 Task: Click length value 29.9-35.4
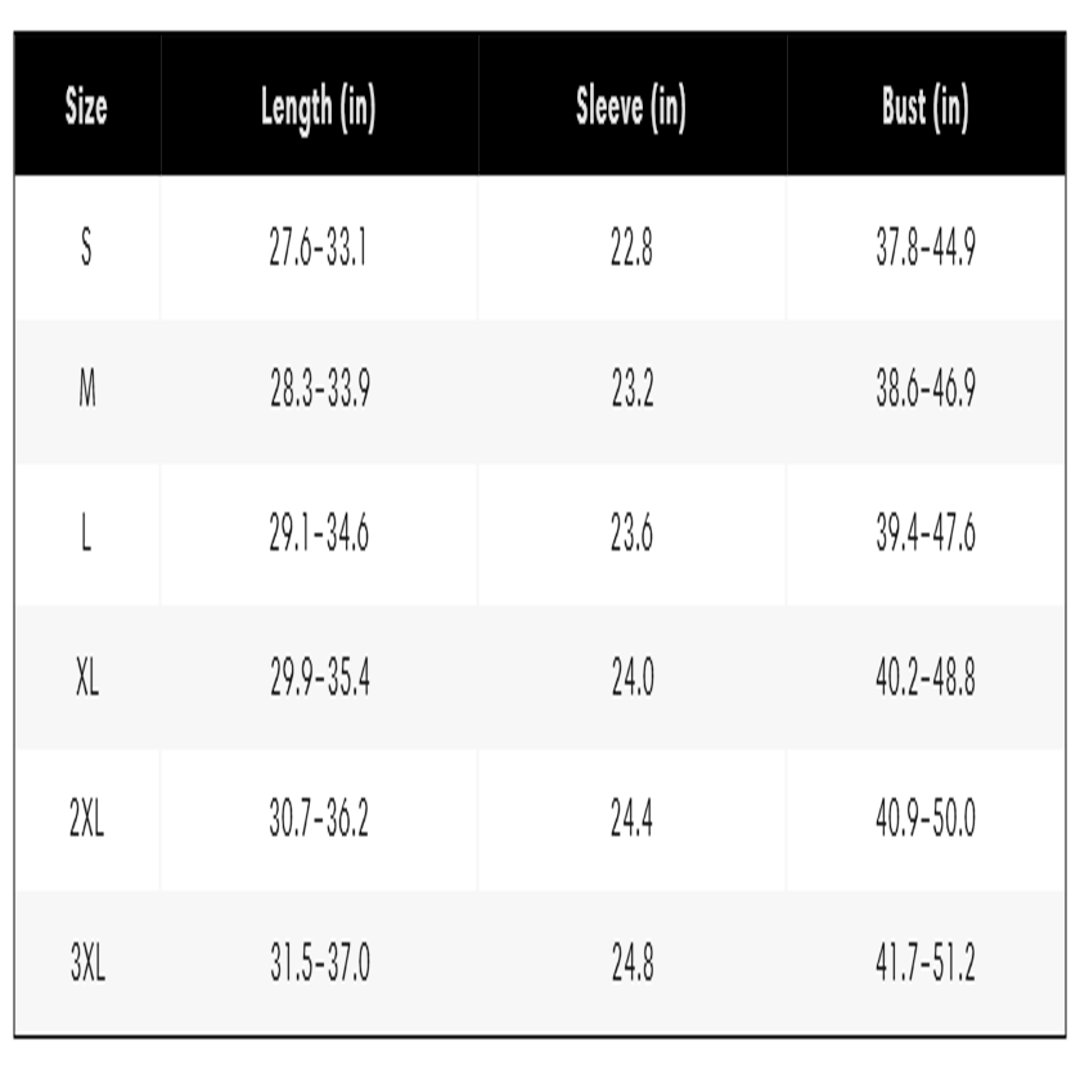coord(320,676)
